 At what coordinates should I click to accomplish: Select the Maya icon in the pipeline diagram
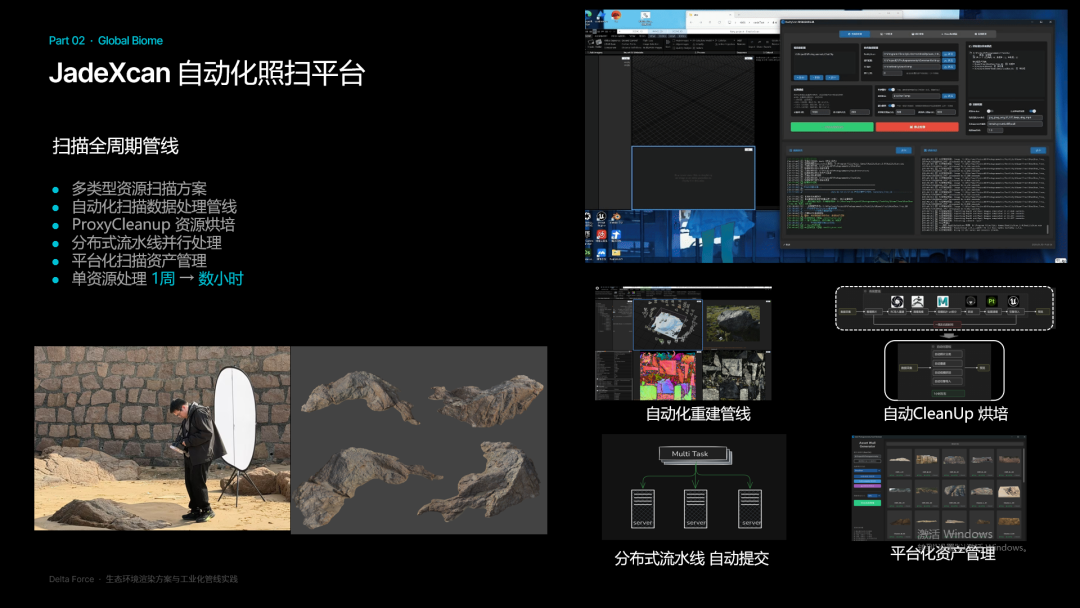[942, 302]
